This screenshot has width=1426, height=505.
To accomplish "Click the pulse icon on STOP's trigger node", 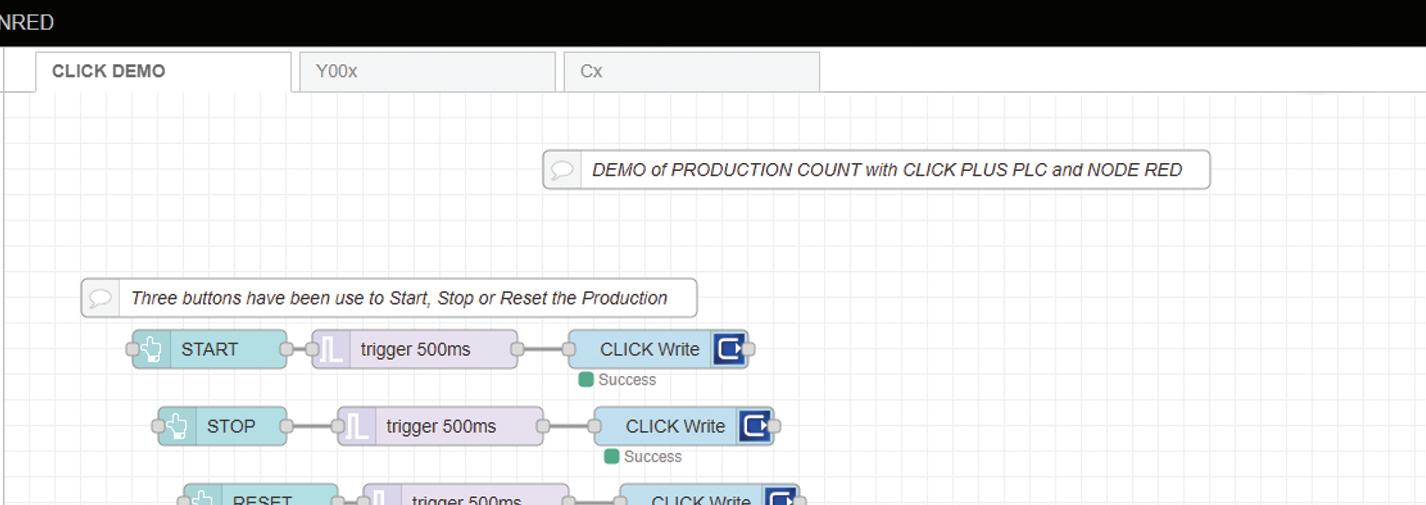I will [x=357, y=426].
